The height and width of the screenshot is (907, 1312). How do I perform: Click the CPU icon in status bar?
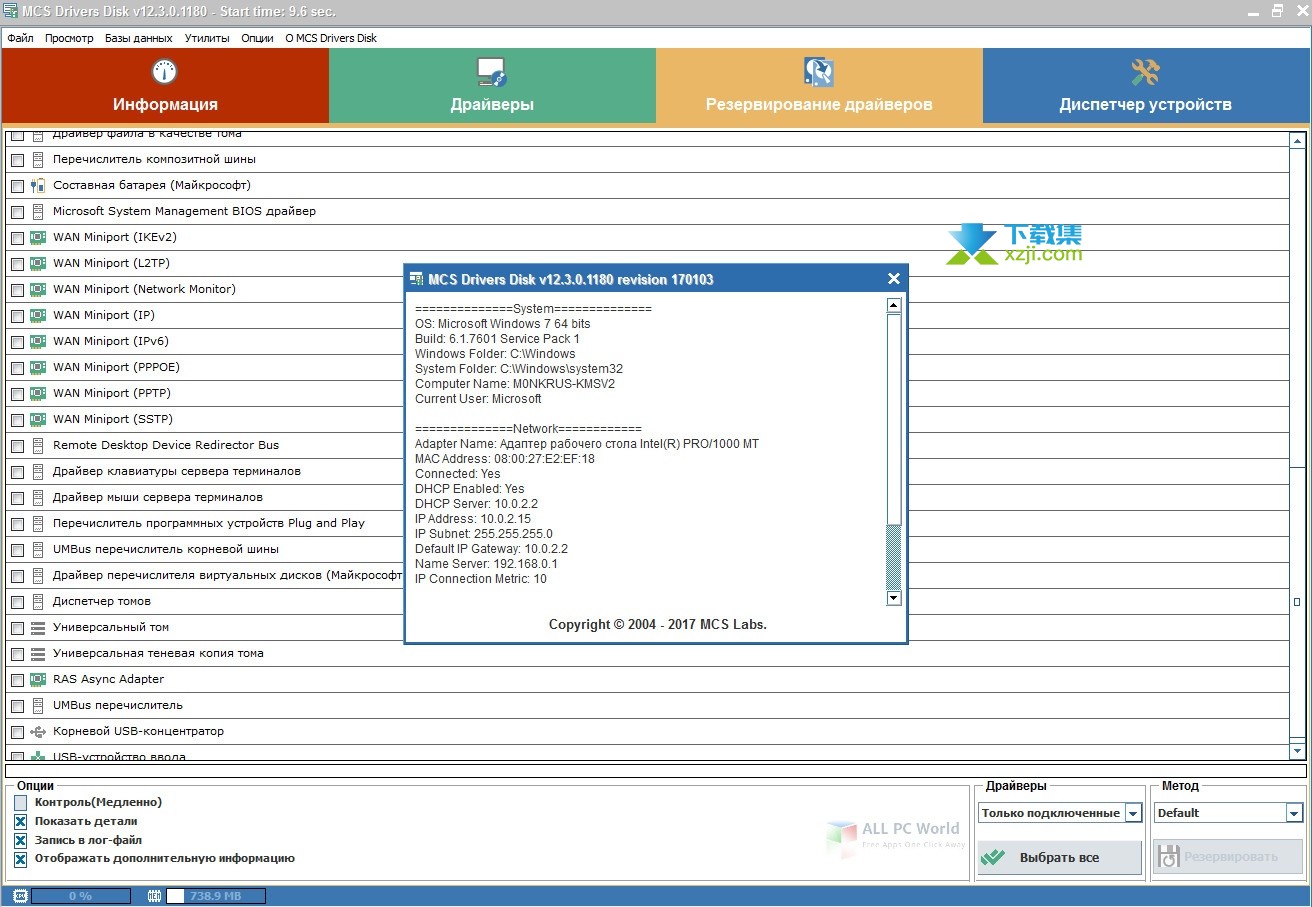point(20,896)
